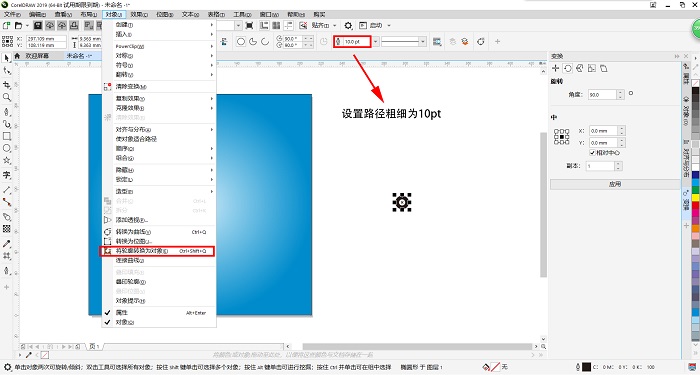Toggle the 相对中心 checkbox
This screenshot has width=700, height=375.
592,153
